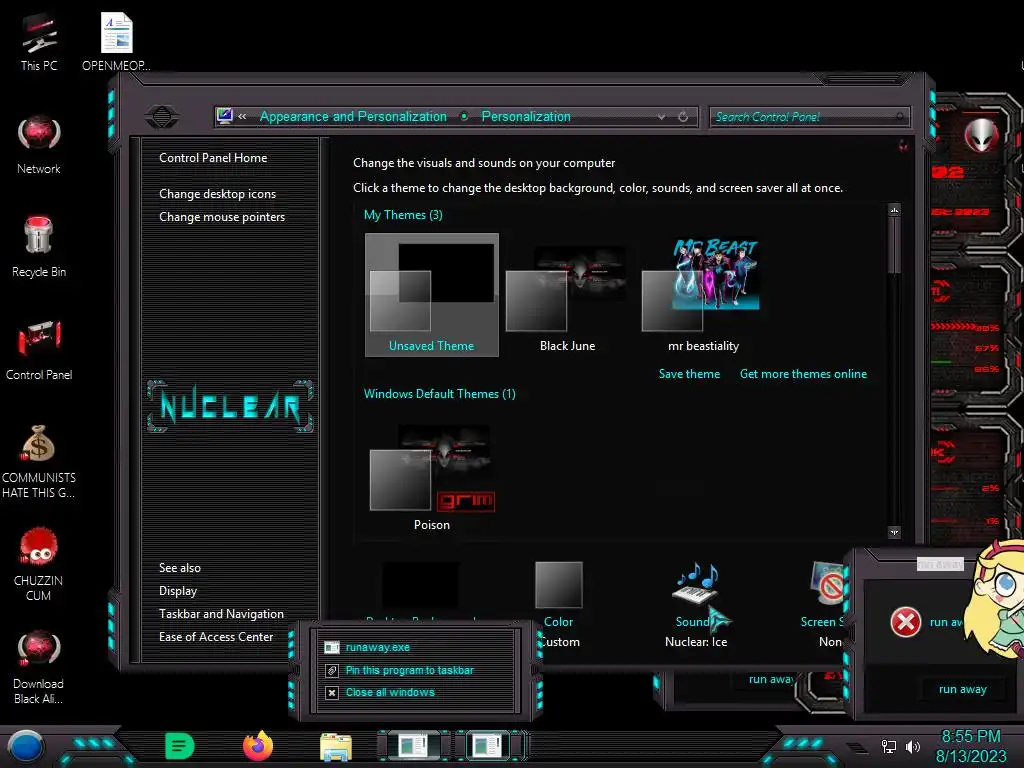Image resolution: width=1024 pixels, height=768 pixels.
Task: Click the taskbar clock showing 8:55 PM
Action: point(970,737)
